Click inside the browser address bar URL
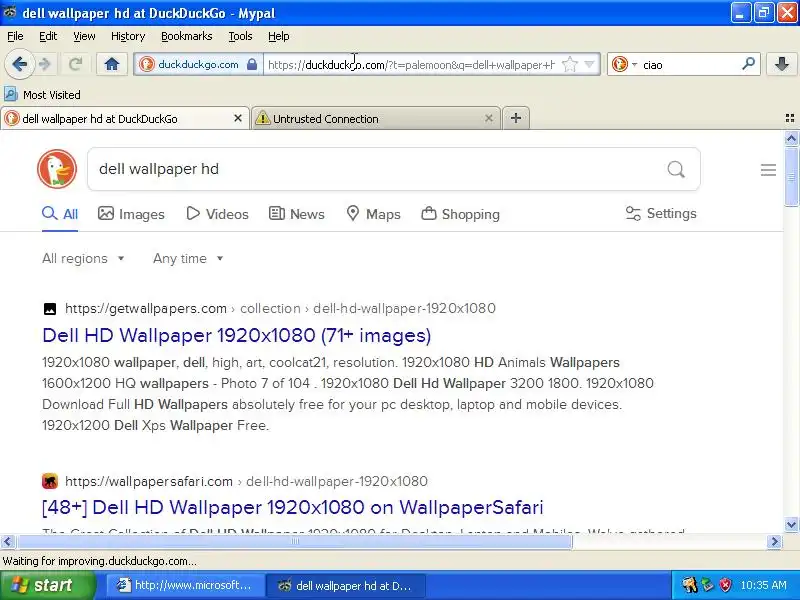Screen dimensions: 800x600 point(411,65)
